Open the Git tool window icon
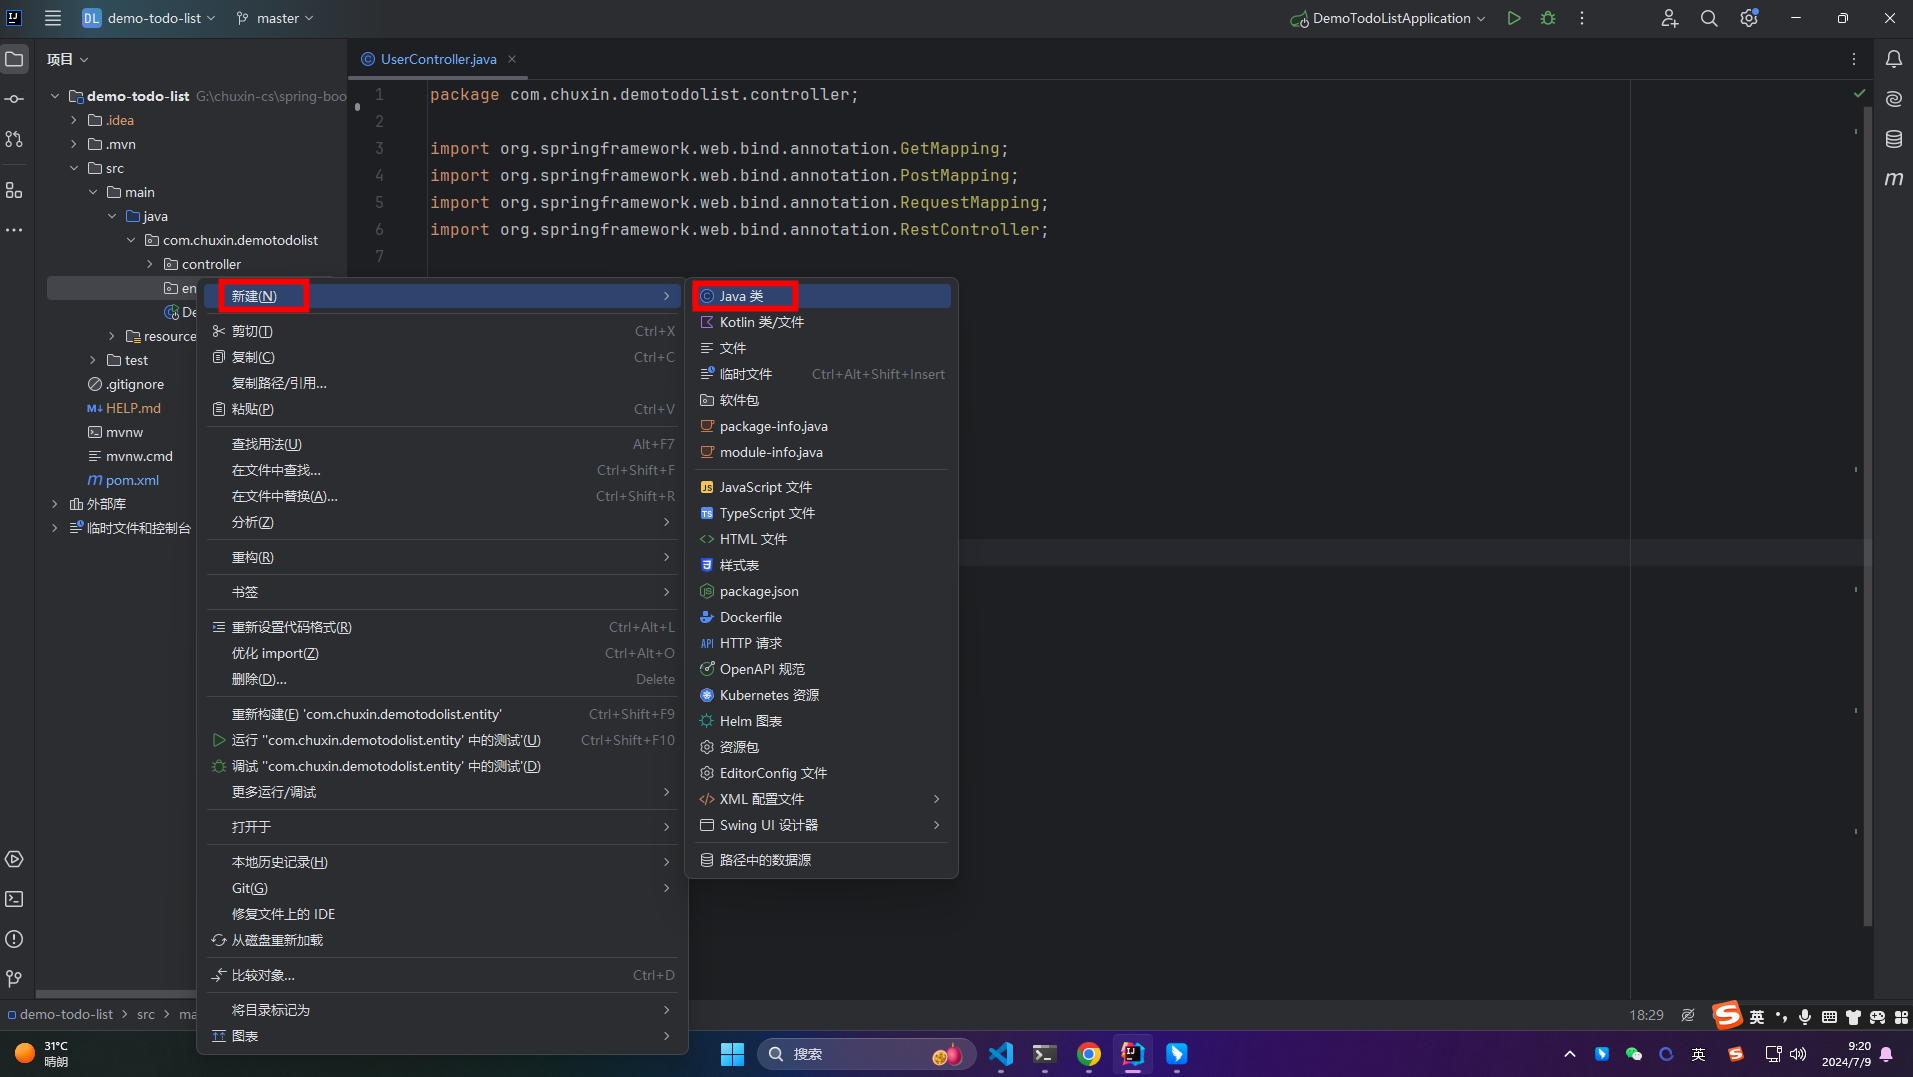 14,979
